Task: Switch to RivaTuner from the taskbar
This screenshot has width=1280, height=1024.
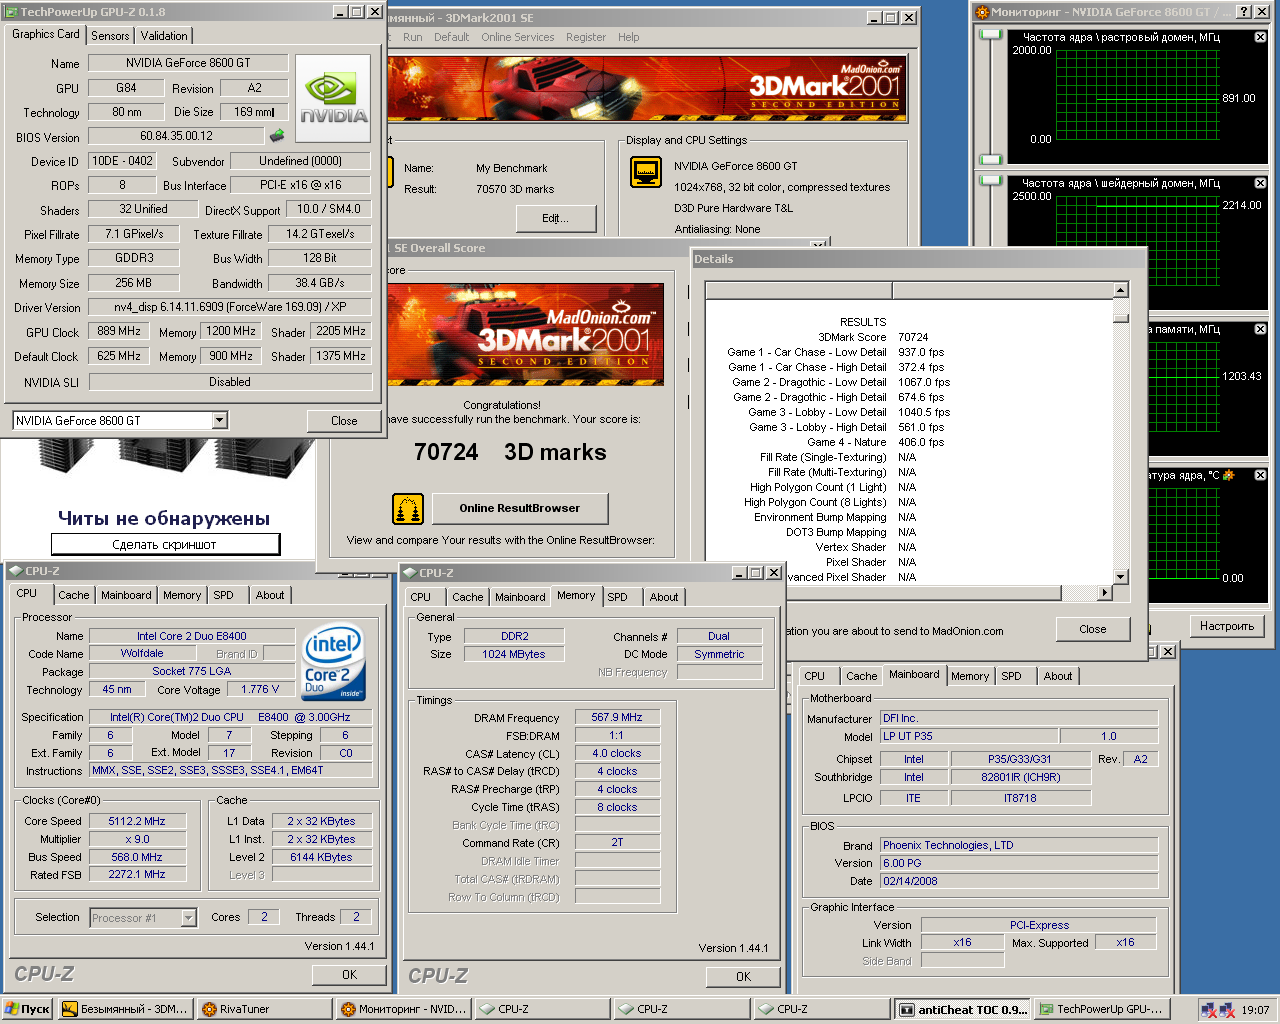Action: point(264,1009)
